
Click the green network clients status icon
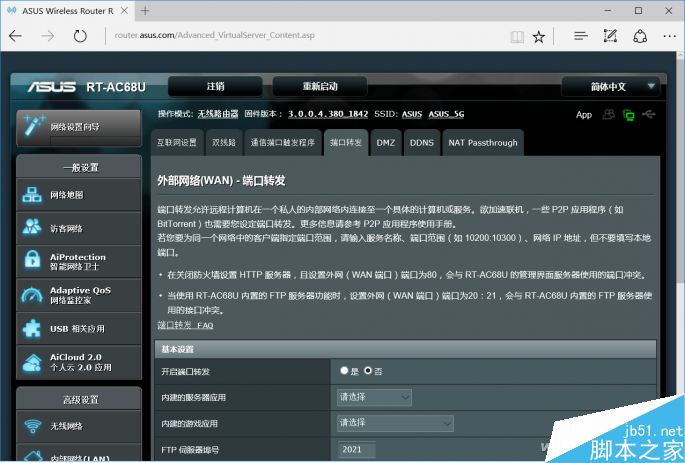[629, 115]
